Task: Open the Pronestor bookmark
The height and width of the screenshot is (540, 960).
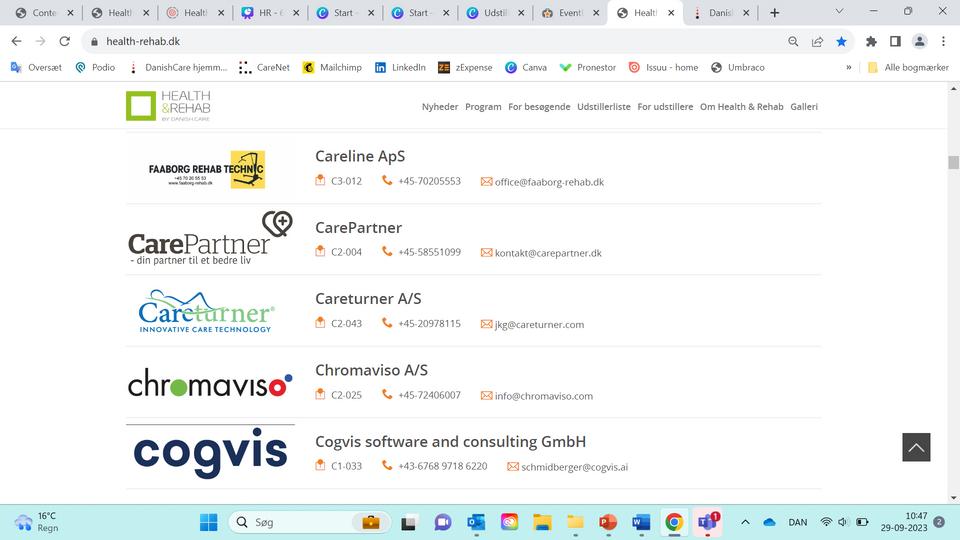Action: [588, 67]
